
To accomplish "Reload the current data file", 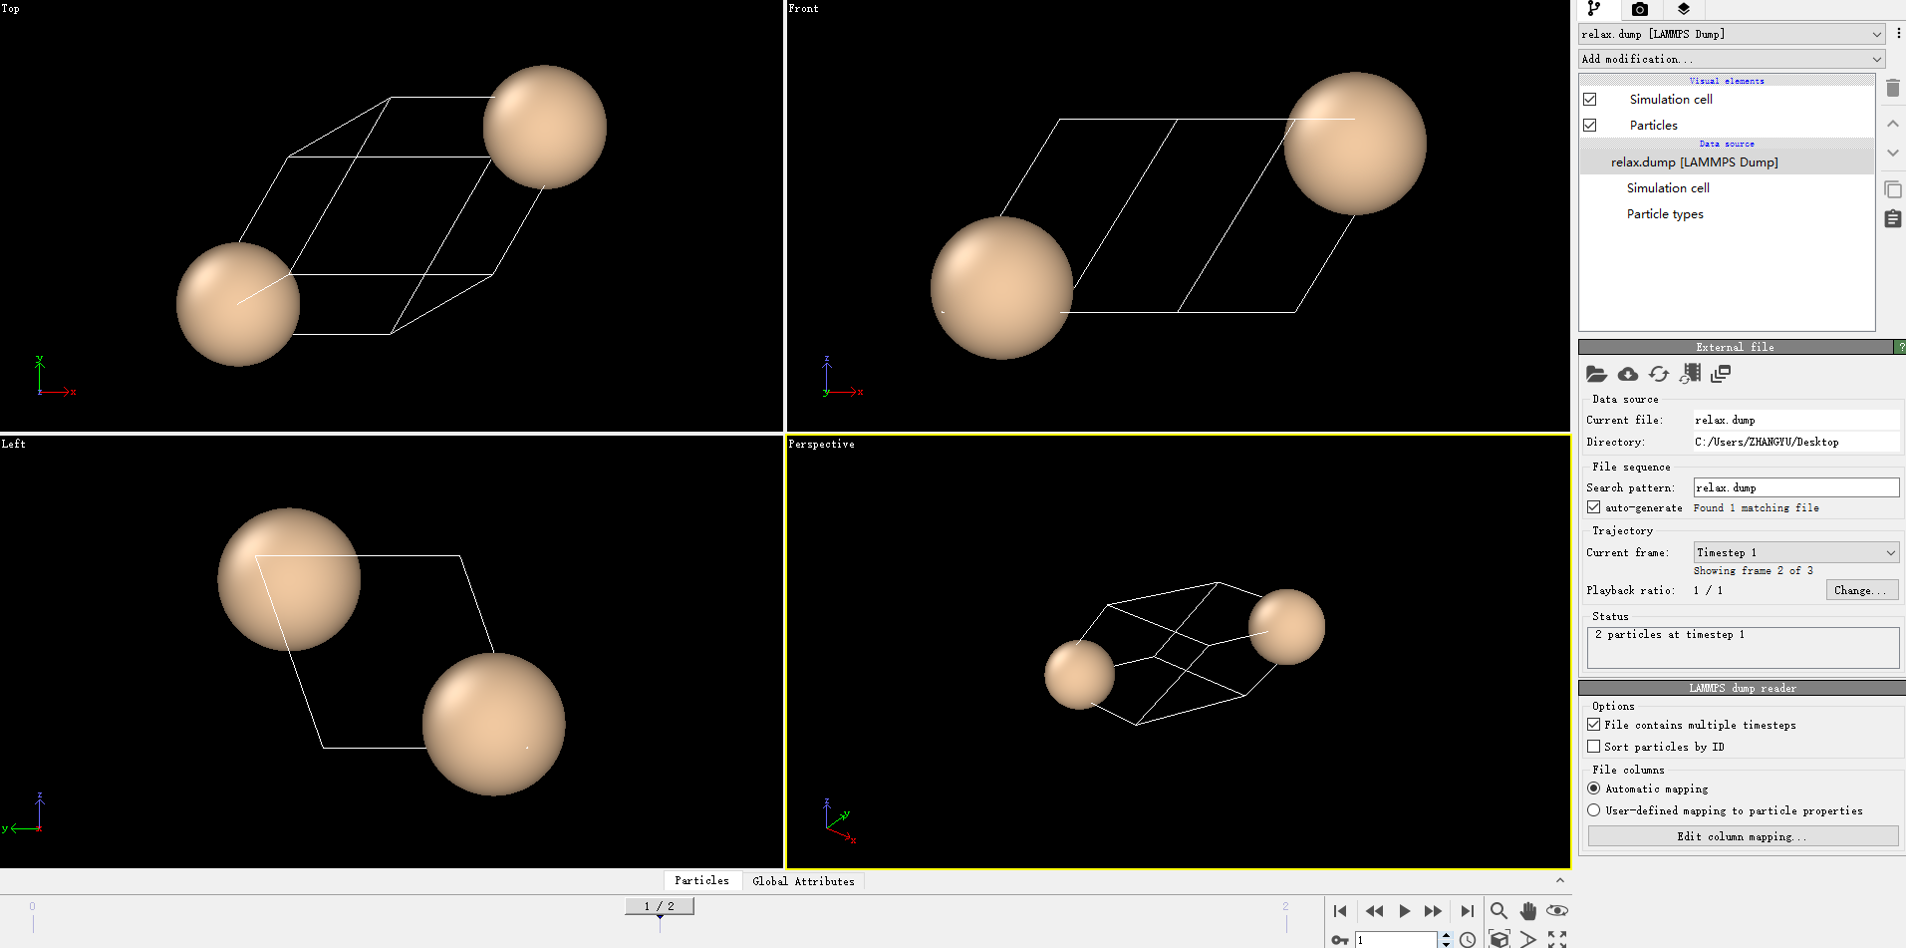I will 1660,374.
